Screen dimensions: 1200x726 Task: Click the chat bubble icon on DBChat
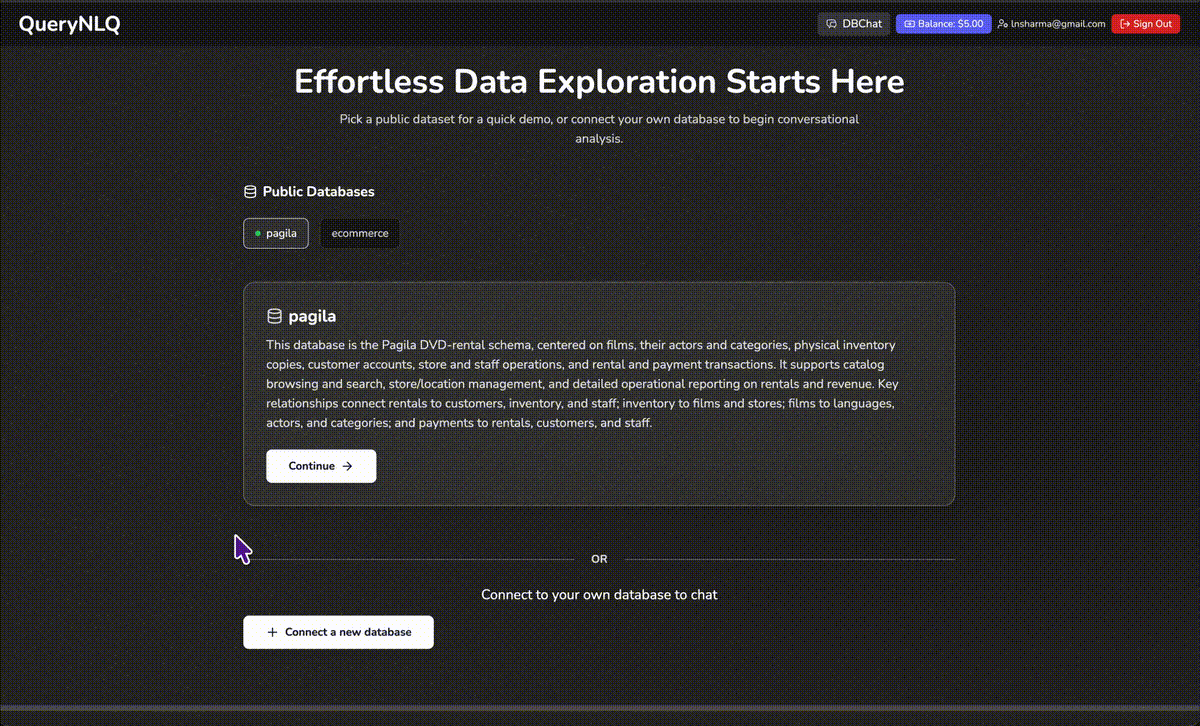click(831, 24)
